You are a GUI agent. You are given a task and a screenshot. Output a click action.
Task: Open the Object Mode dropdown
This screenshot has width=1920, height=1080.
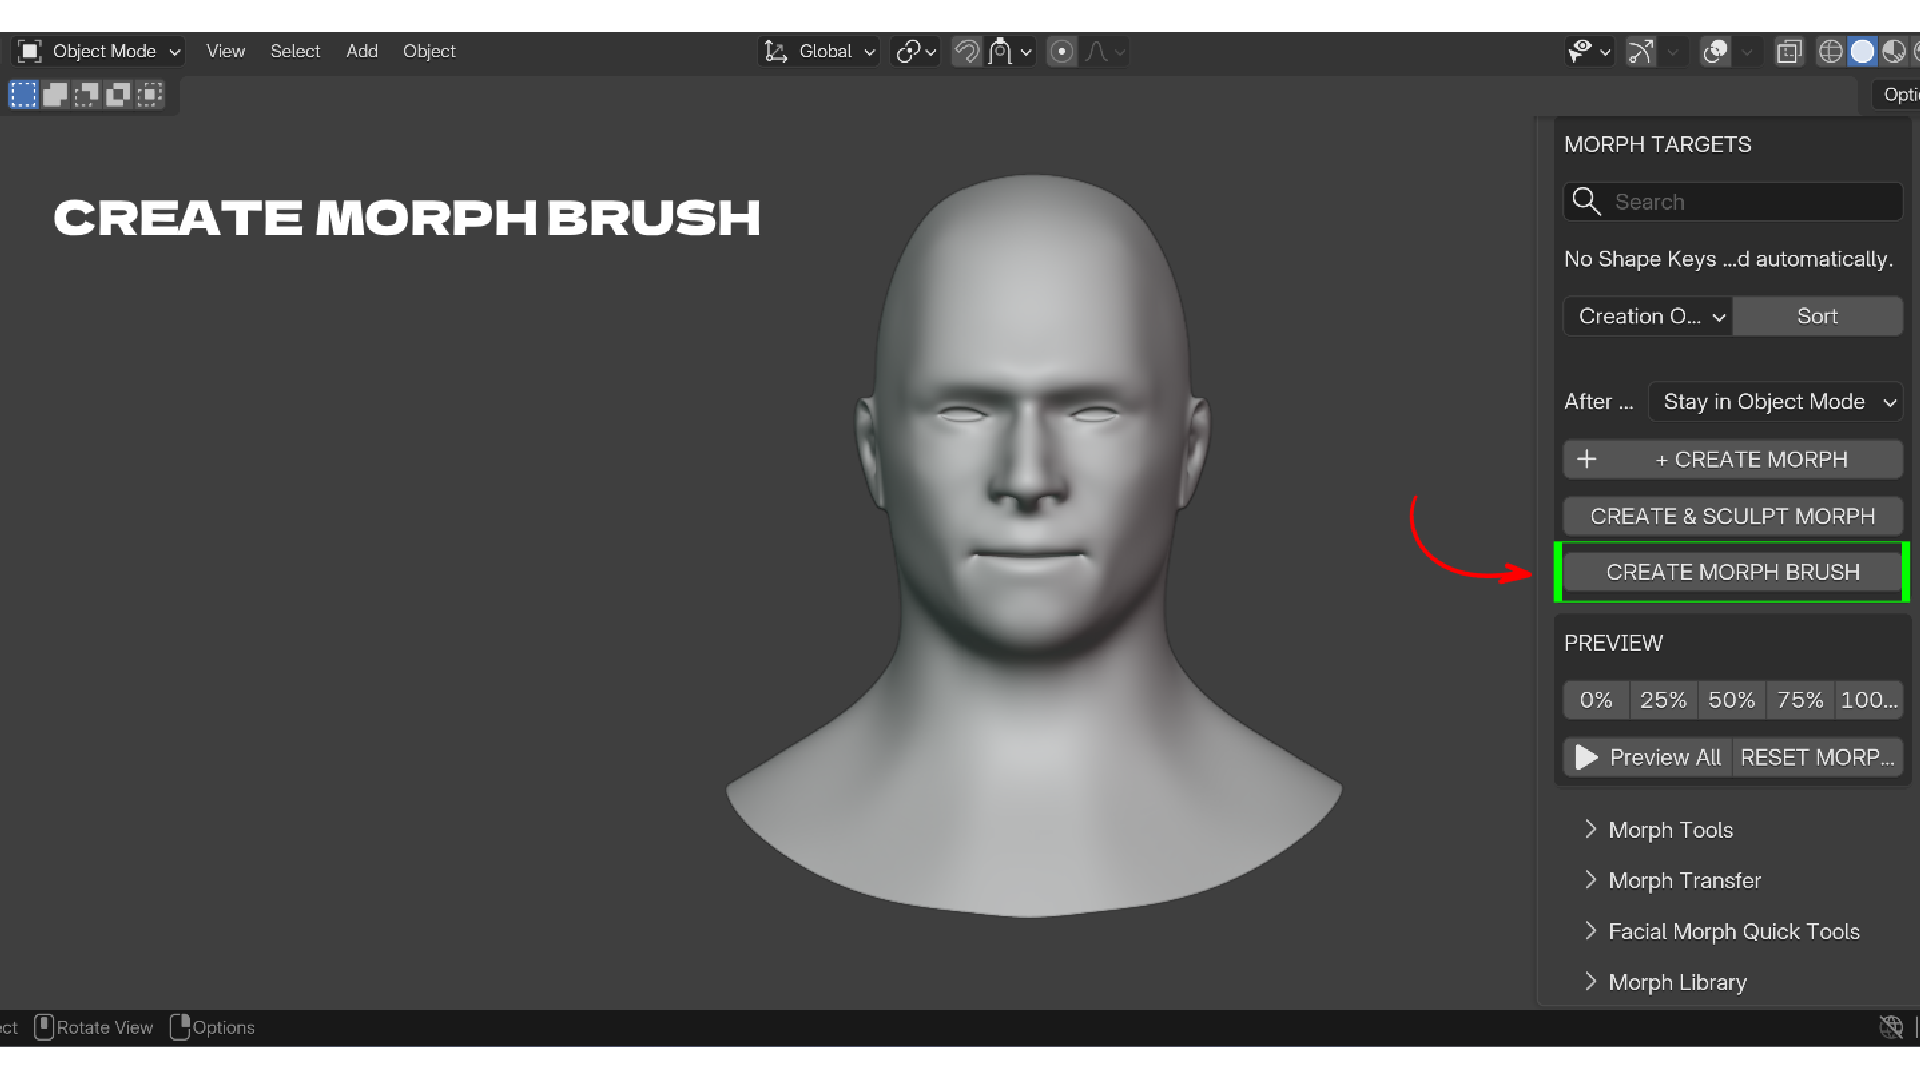tap(99, 51)
